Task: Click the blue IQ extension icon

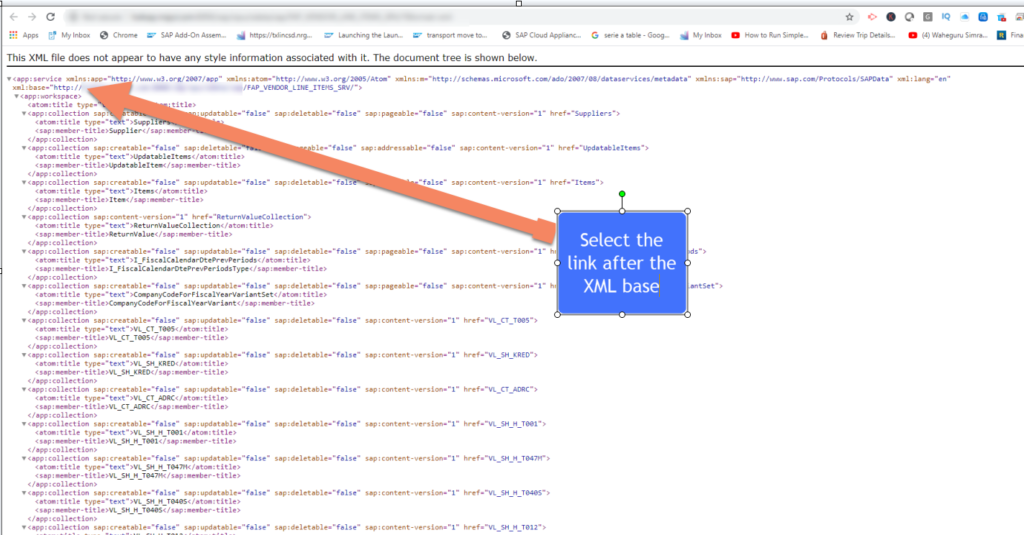Action: [x=945, y=17]
